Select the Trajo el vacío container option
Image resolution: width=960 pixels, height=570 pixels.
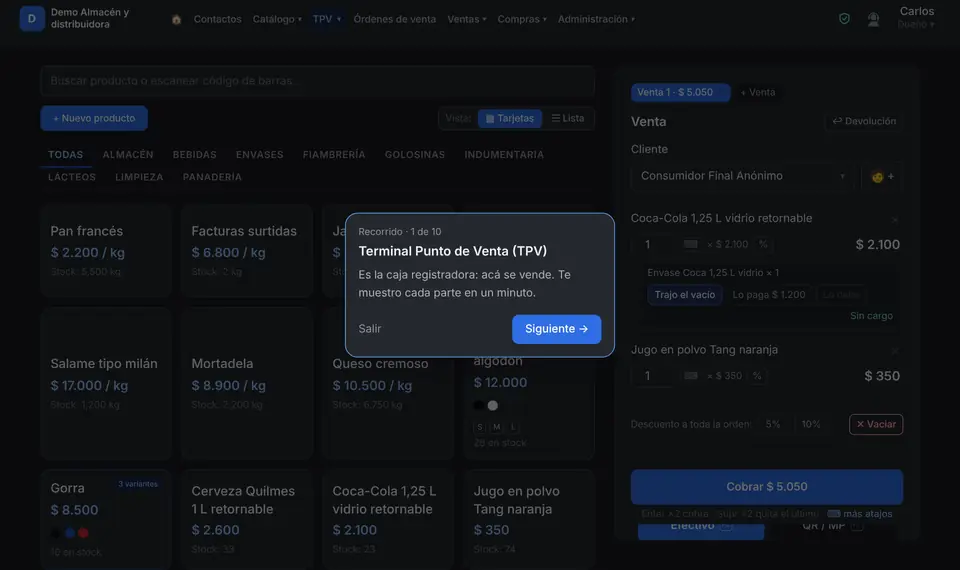coord(684,294)
